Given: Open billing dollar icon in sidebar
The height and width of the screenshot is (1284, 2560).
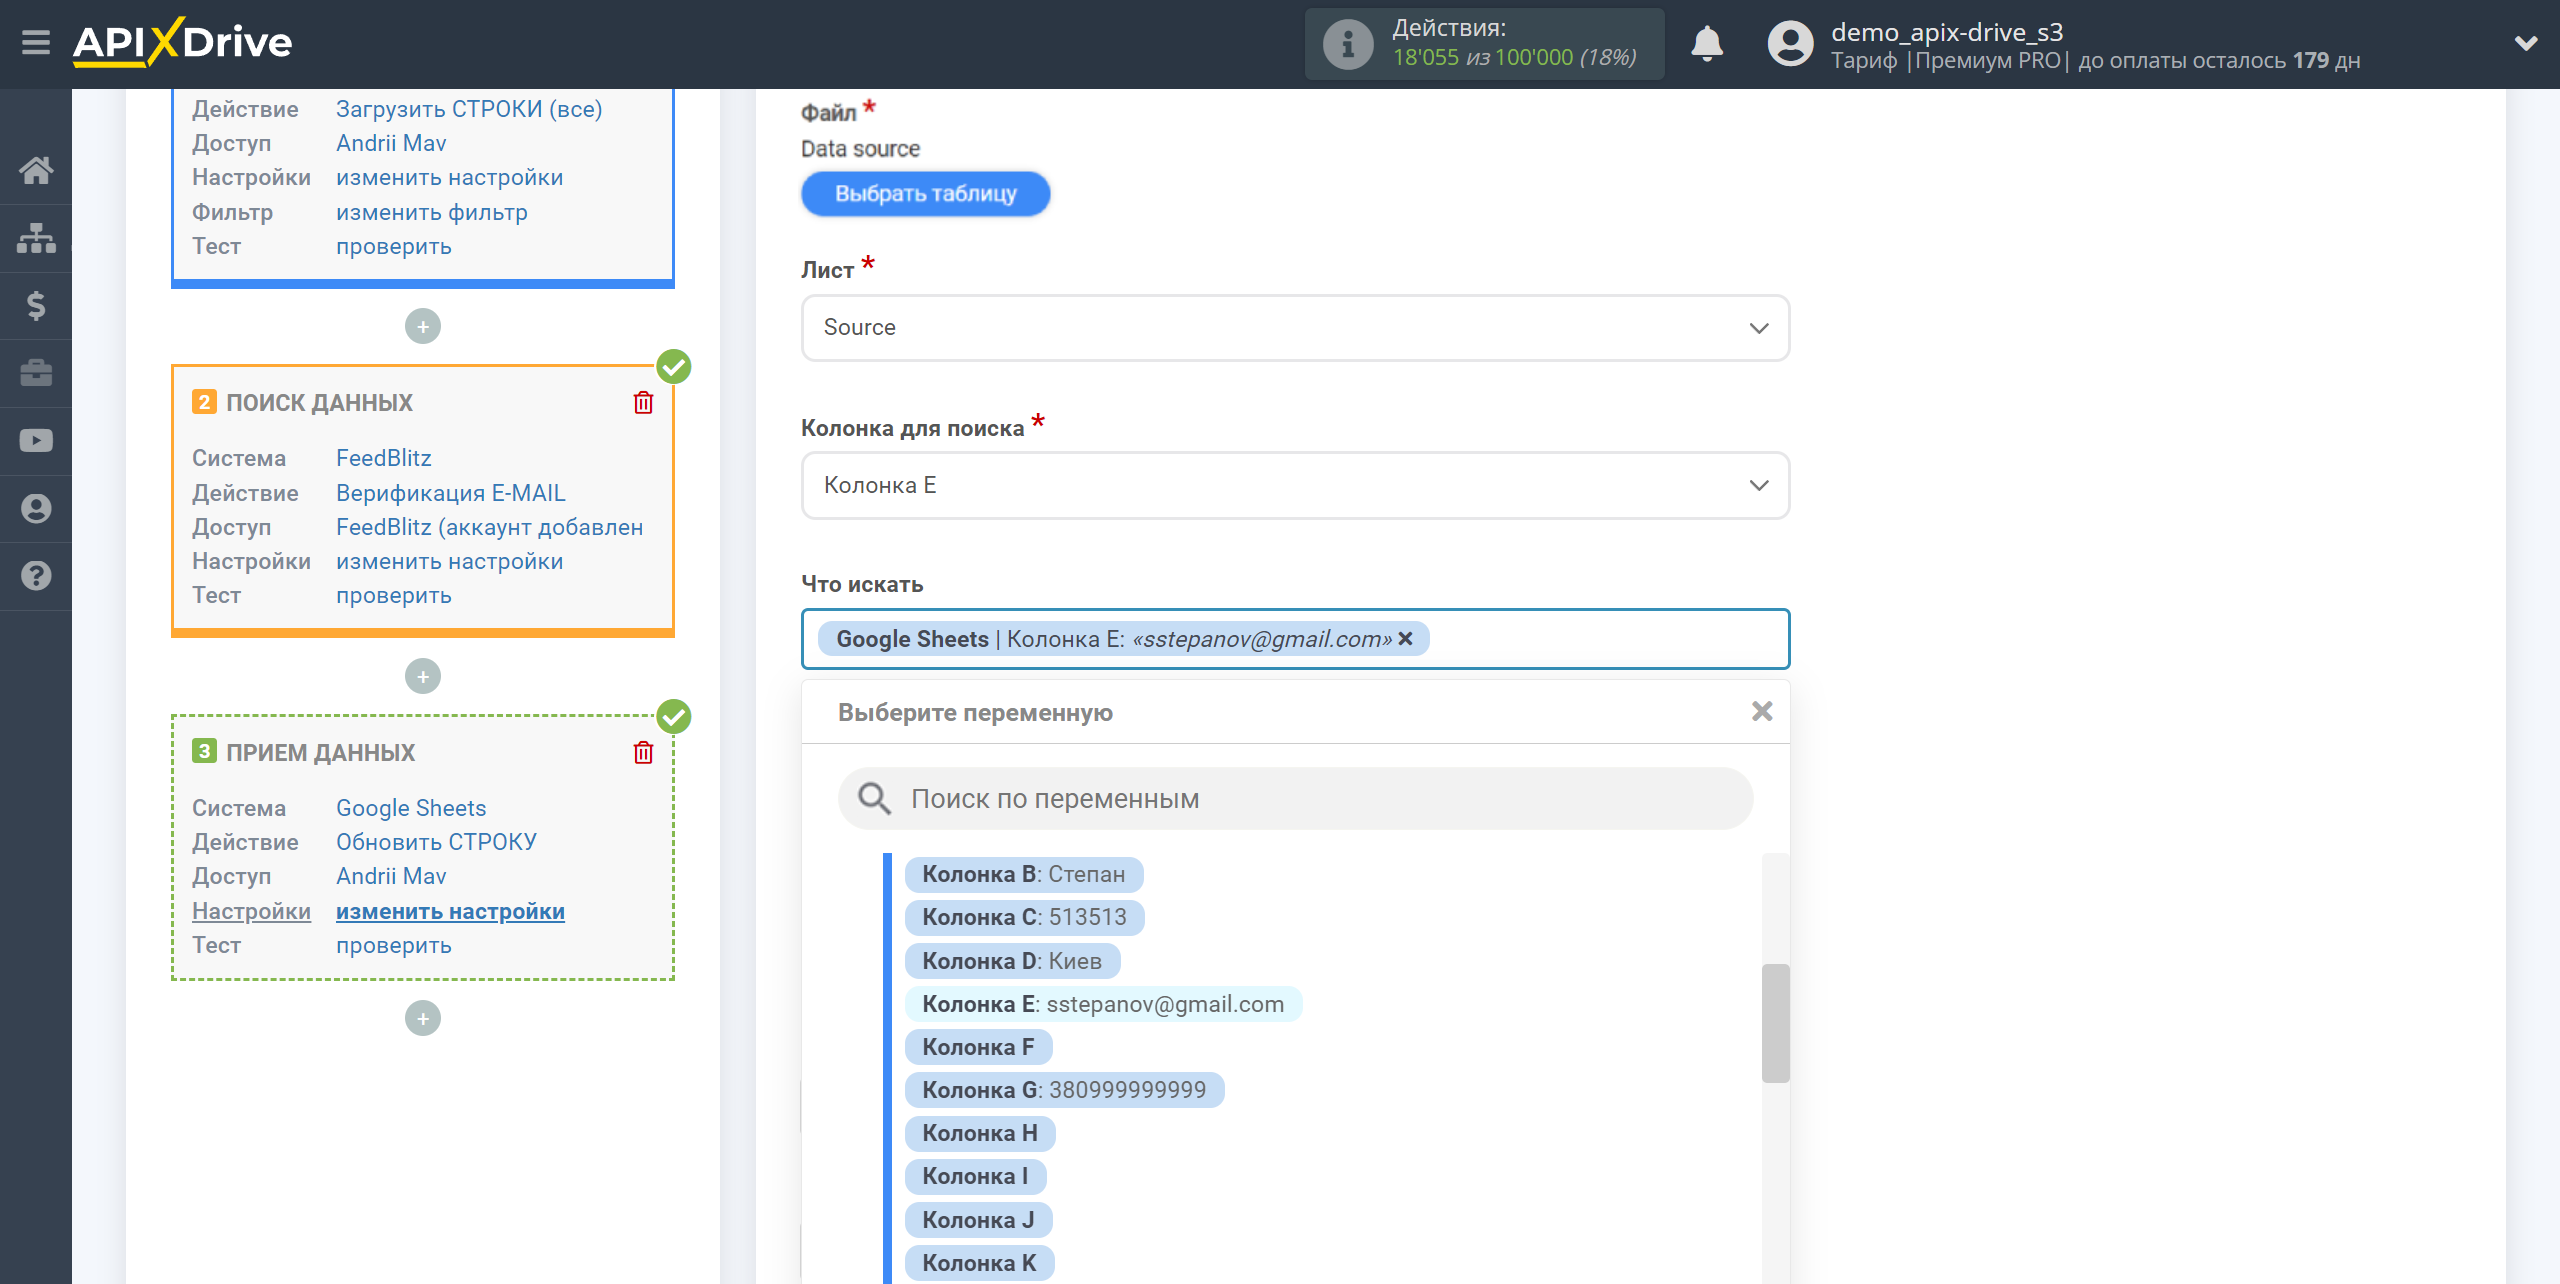Looking at the screenshot, I should click(36, 305).
